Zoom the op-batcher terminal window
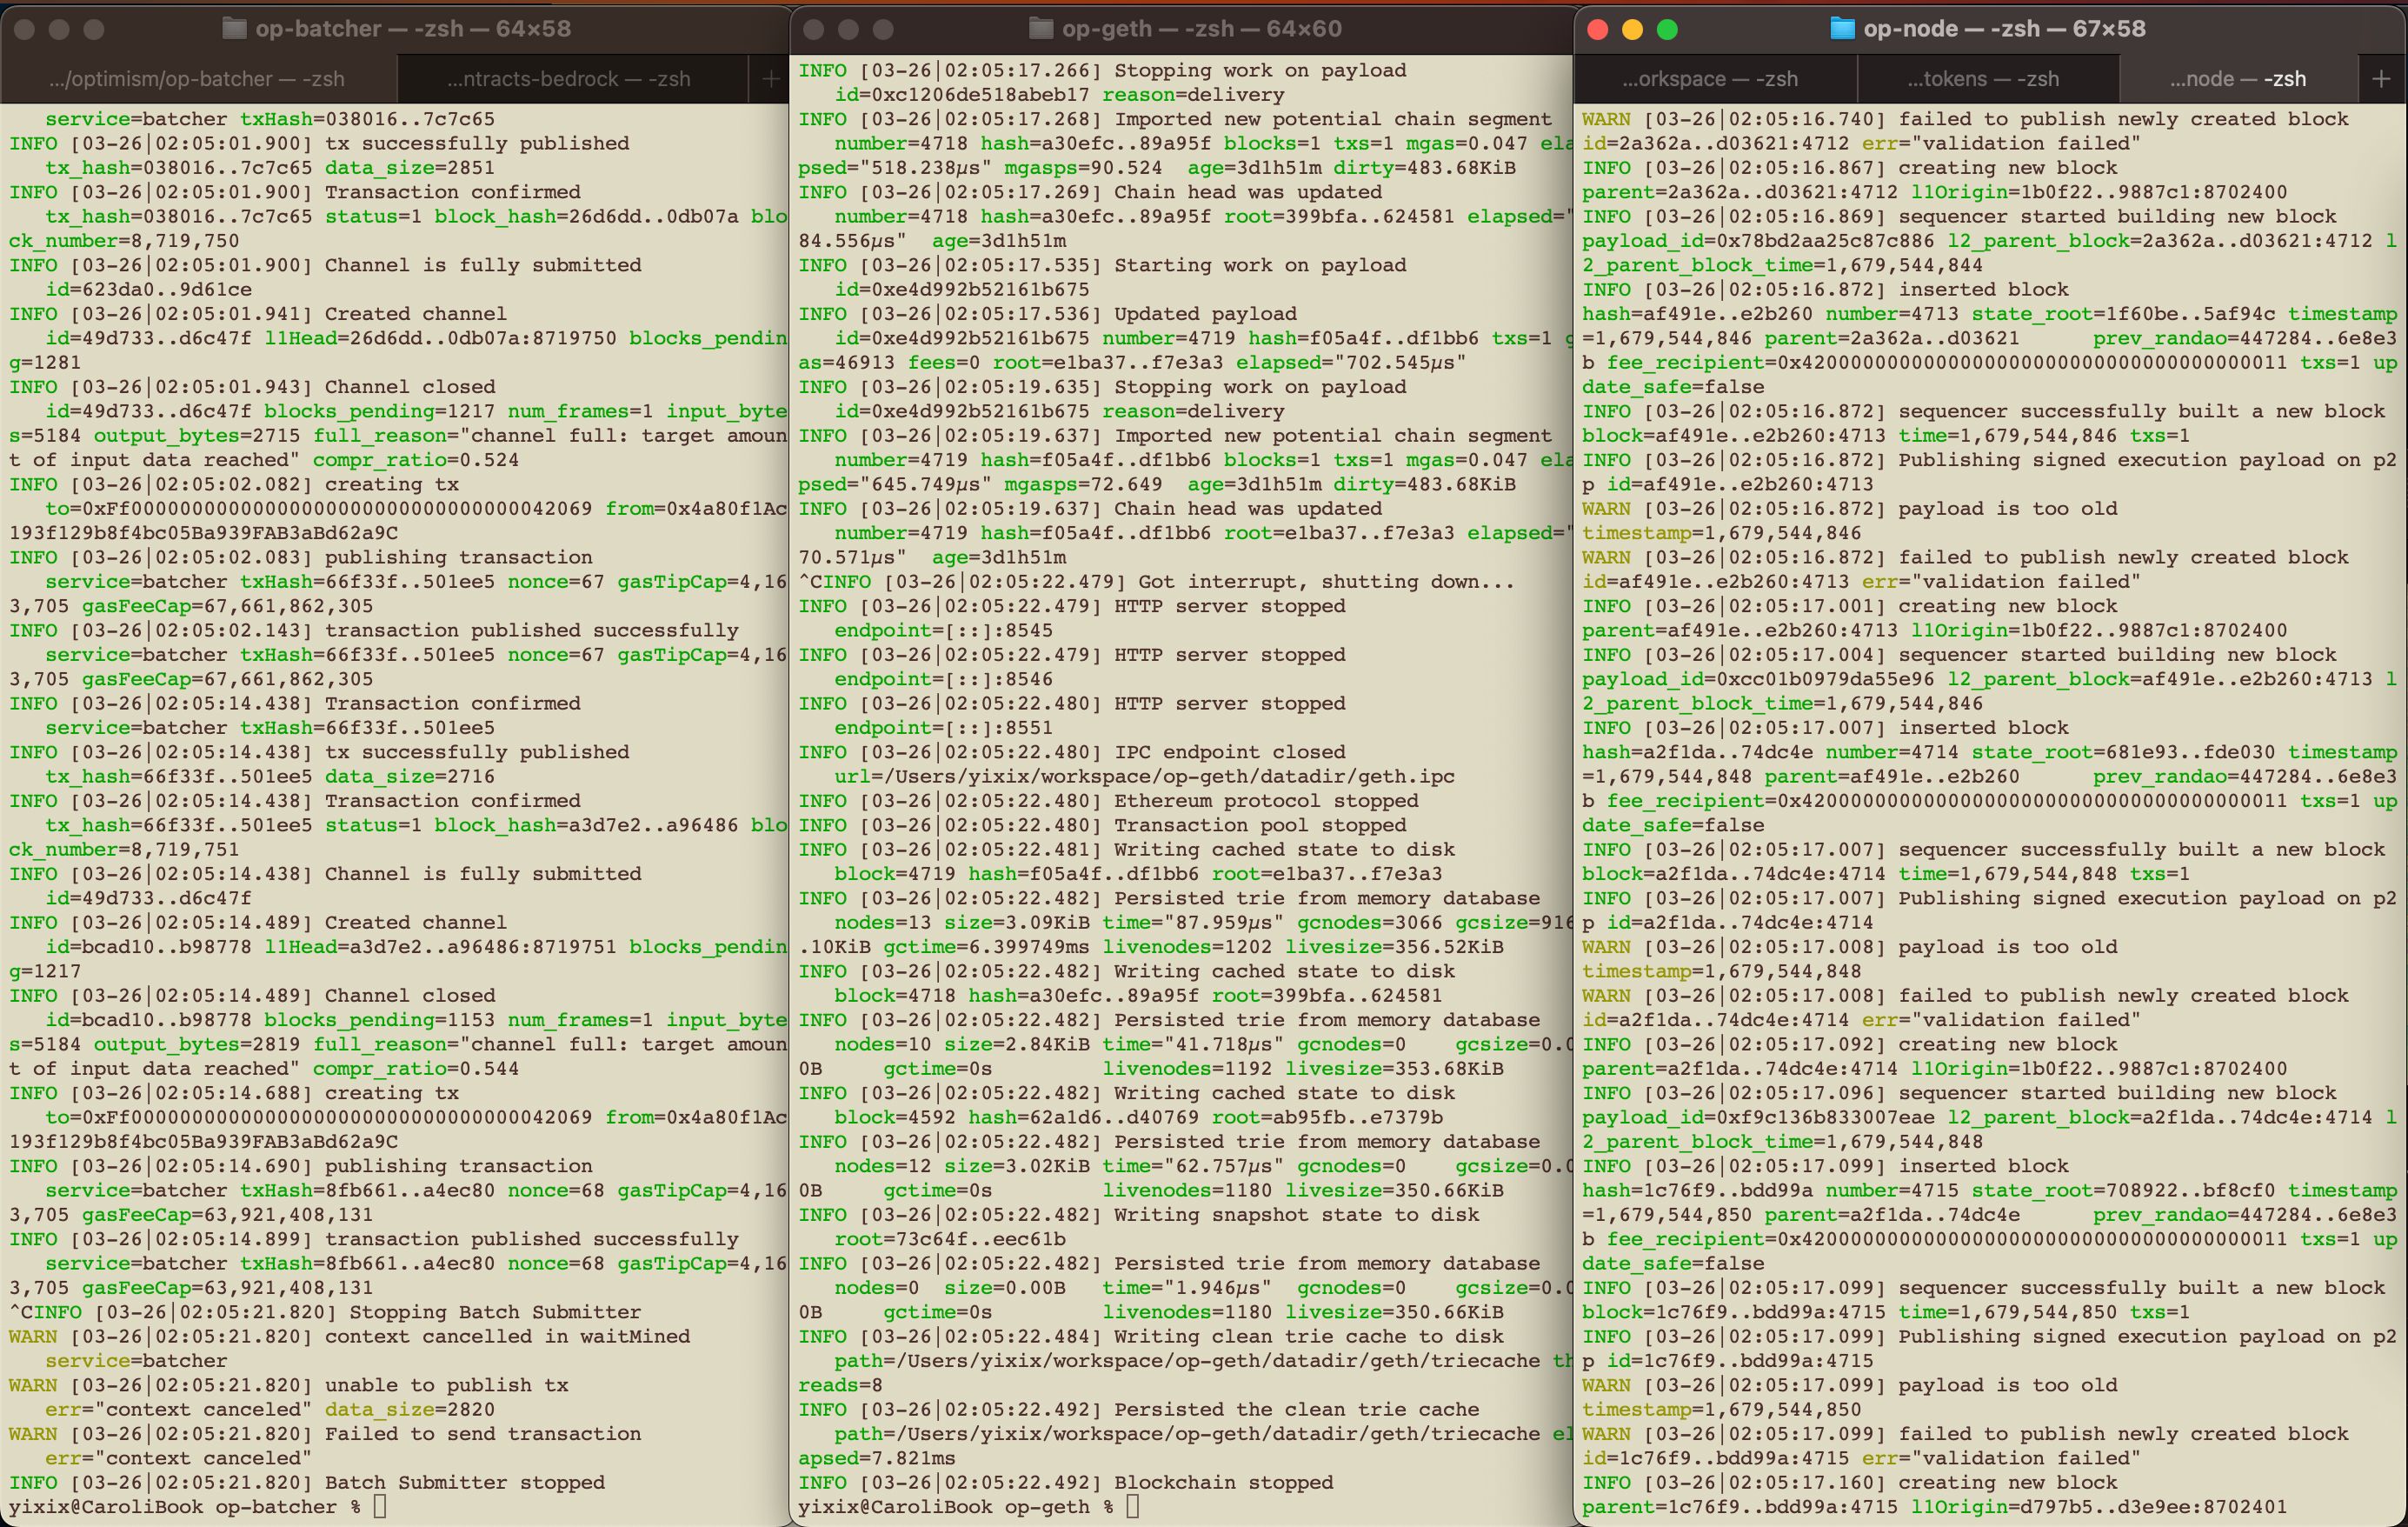The height and width of the screenshot is (1527, 2408). pyautogui.click(x=94, y=29)
